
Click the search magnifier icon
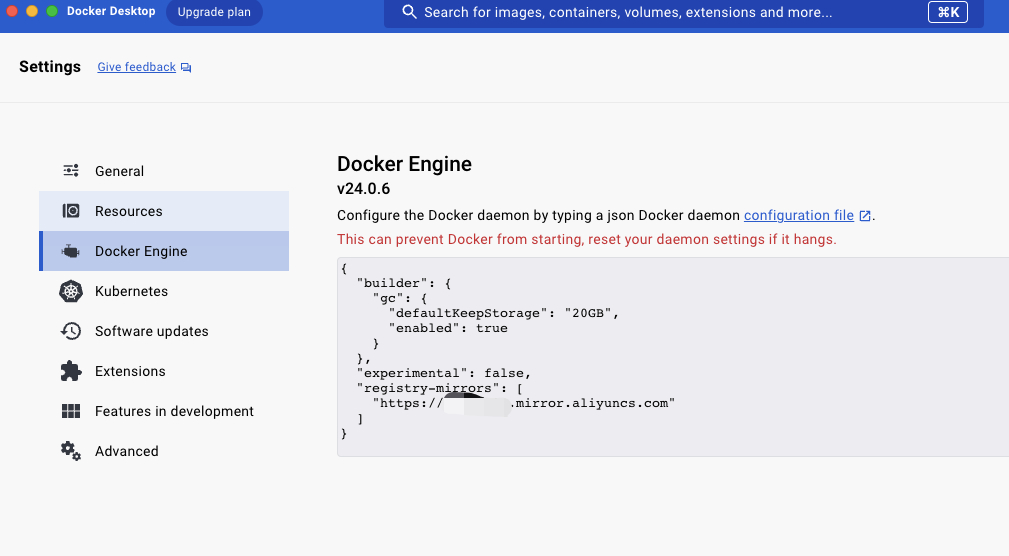point(409,12)
